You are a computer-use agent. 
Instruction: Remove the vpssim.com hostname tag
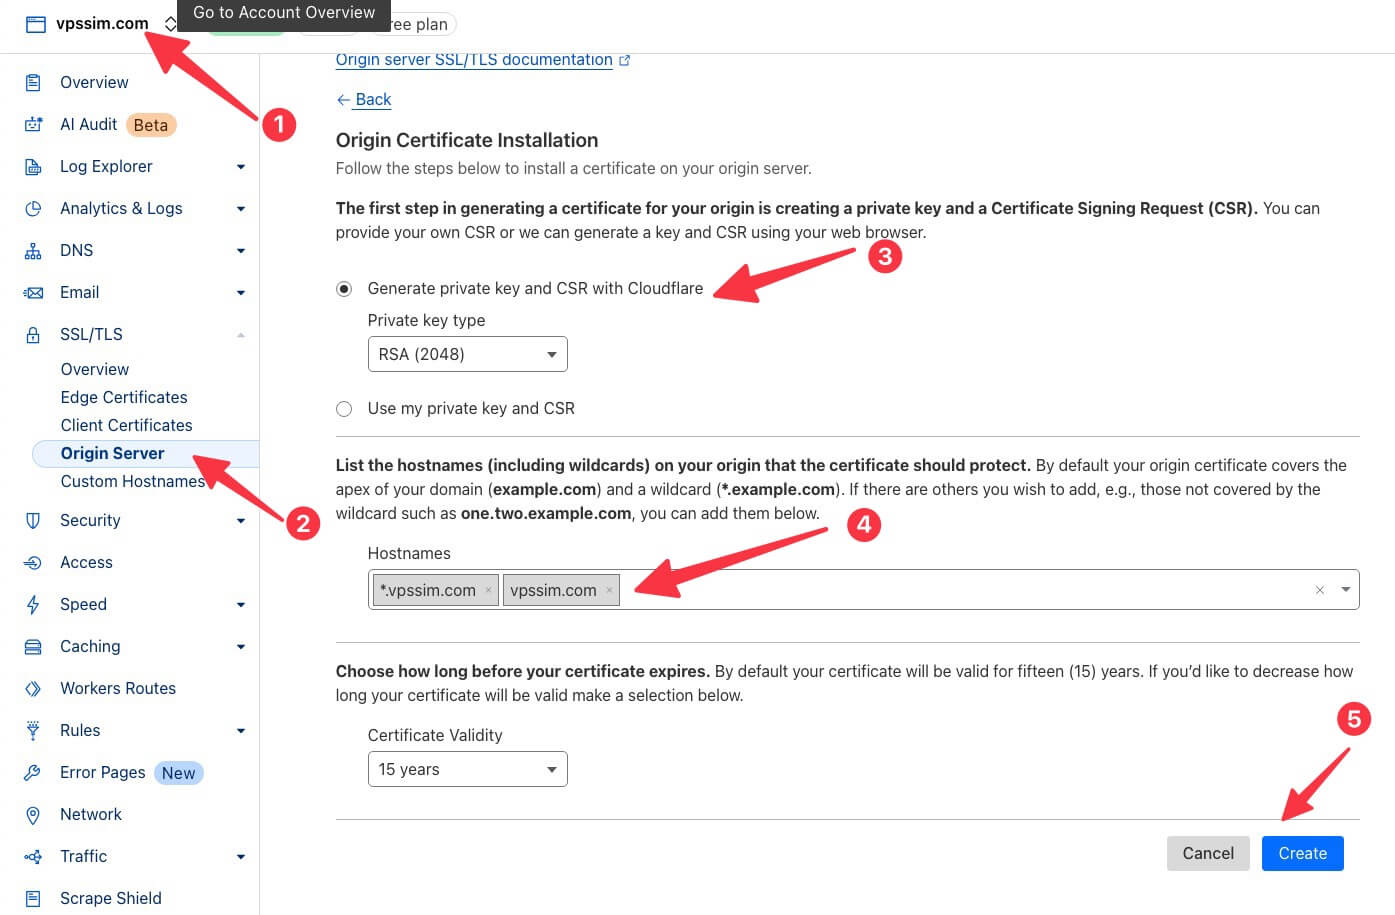[x=609, y=590]
